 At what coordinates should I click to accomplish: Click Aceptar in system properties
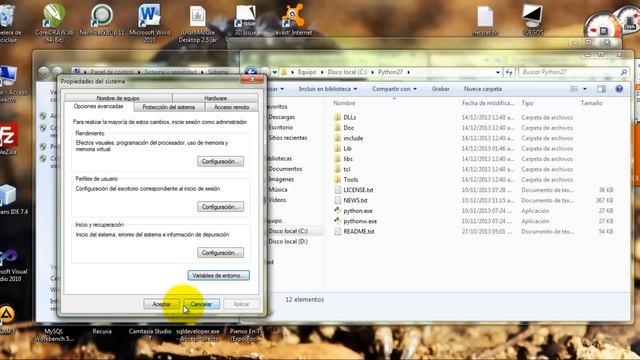[161, 304]
